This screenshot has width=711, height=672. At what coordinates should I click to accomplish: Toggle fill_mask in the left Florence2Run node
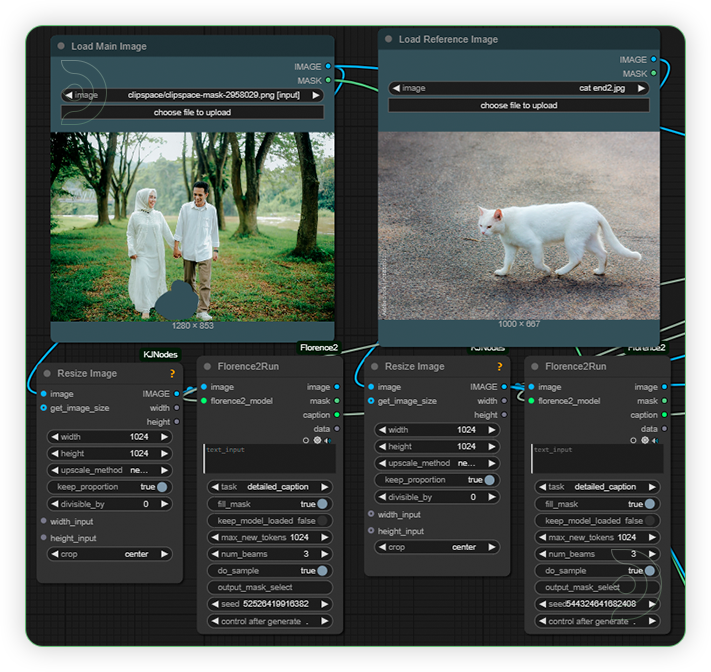[270, 504]
